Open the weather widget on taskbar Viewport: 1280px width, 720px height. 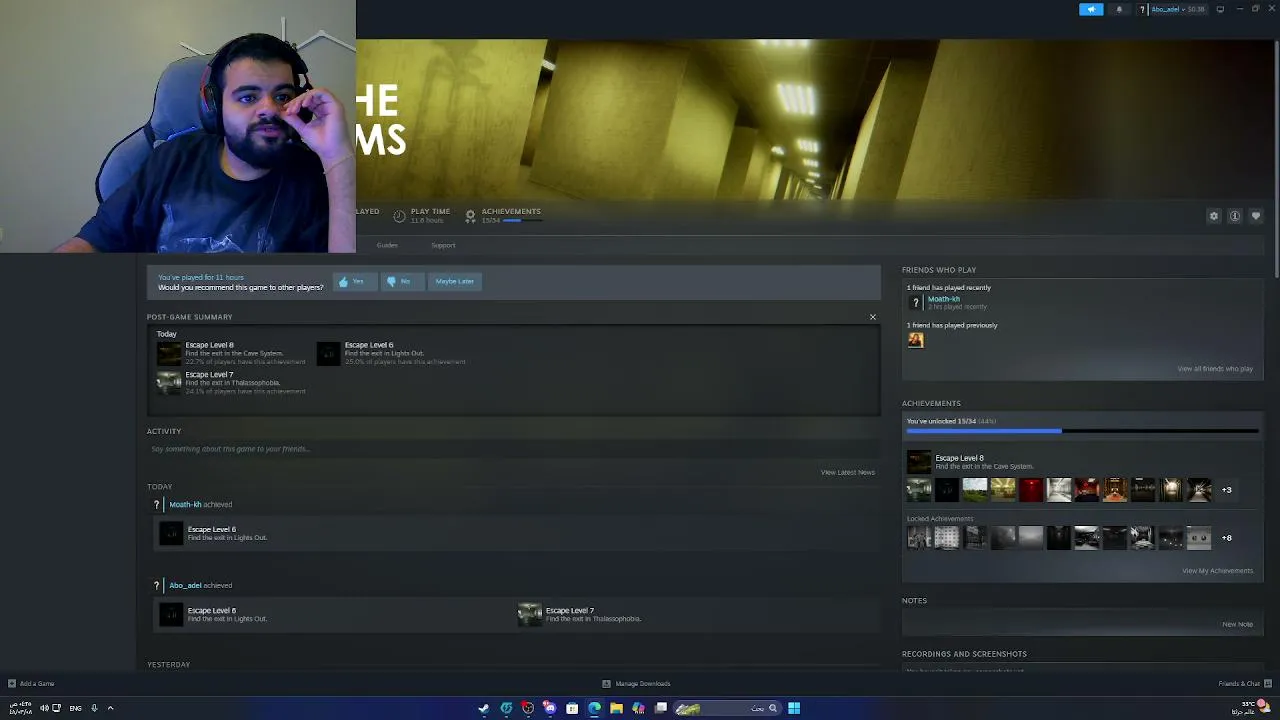point(1249,707)
